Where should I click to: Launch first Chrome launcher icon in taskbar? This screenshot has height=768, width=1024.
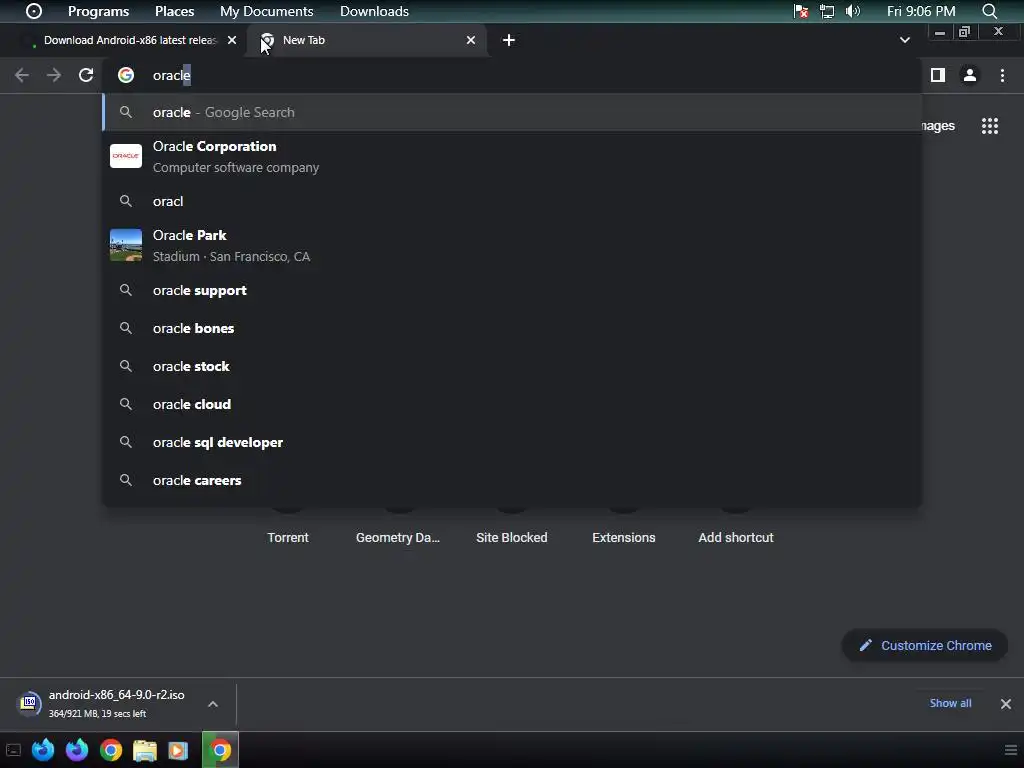point(111,750)
